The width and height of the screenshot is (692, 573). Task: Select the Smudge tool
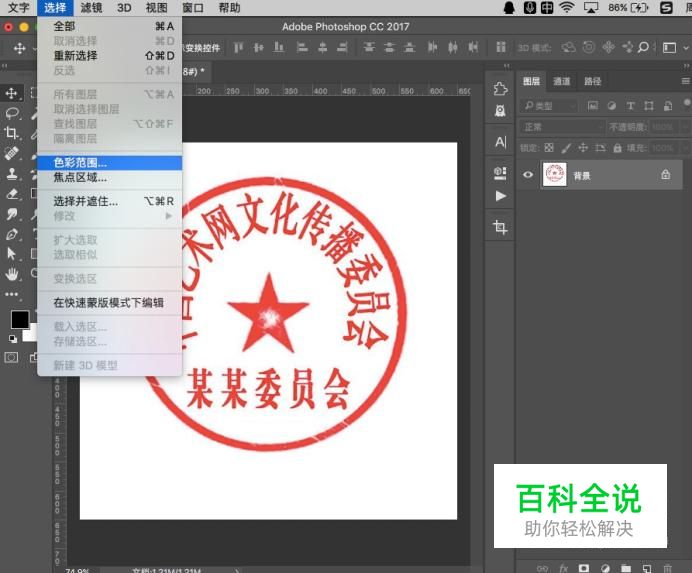point(11,214)
